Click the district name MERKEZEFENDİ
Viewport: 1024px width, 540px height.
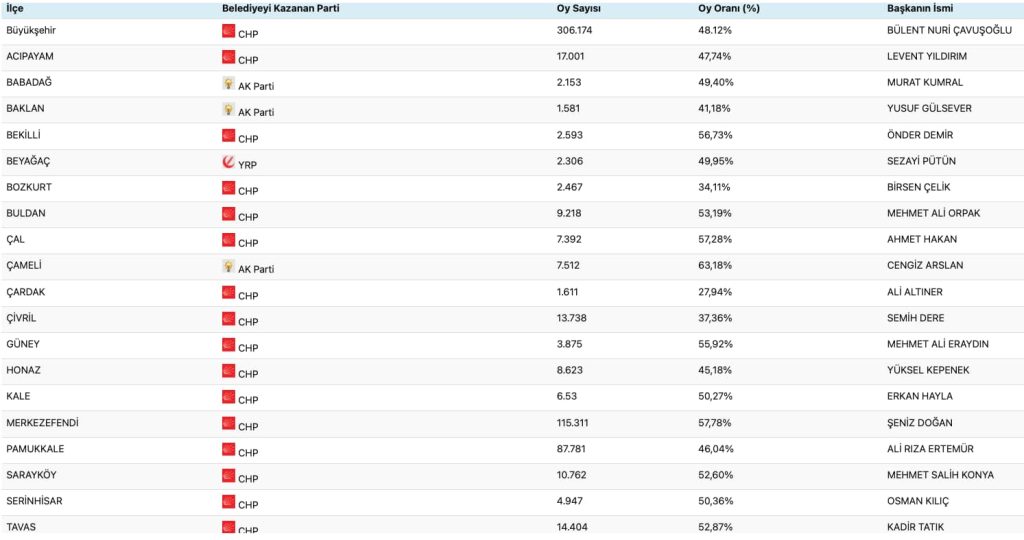42,423
